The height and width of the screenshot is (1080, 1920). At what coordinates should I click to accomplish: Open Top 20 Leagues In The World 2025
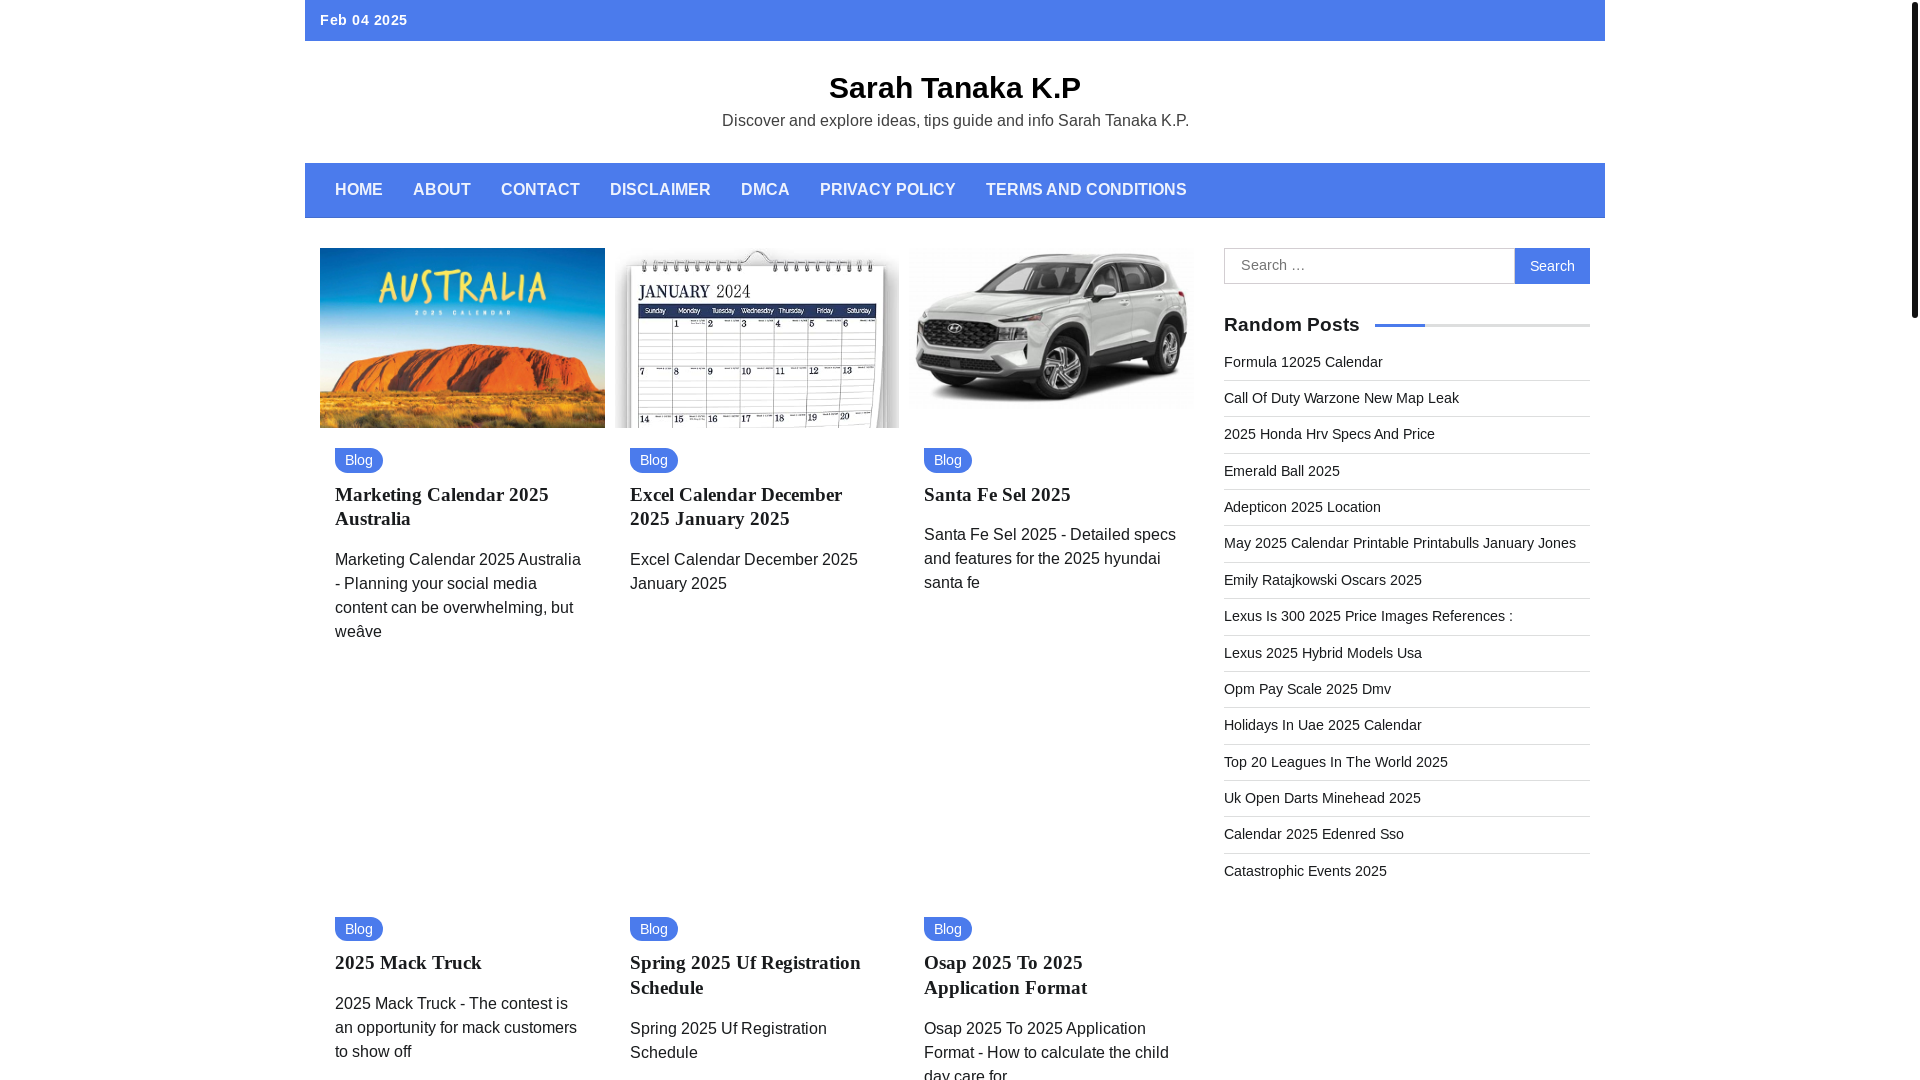pos(1336,762)
